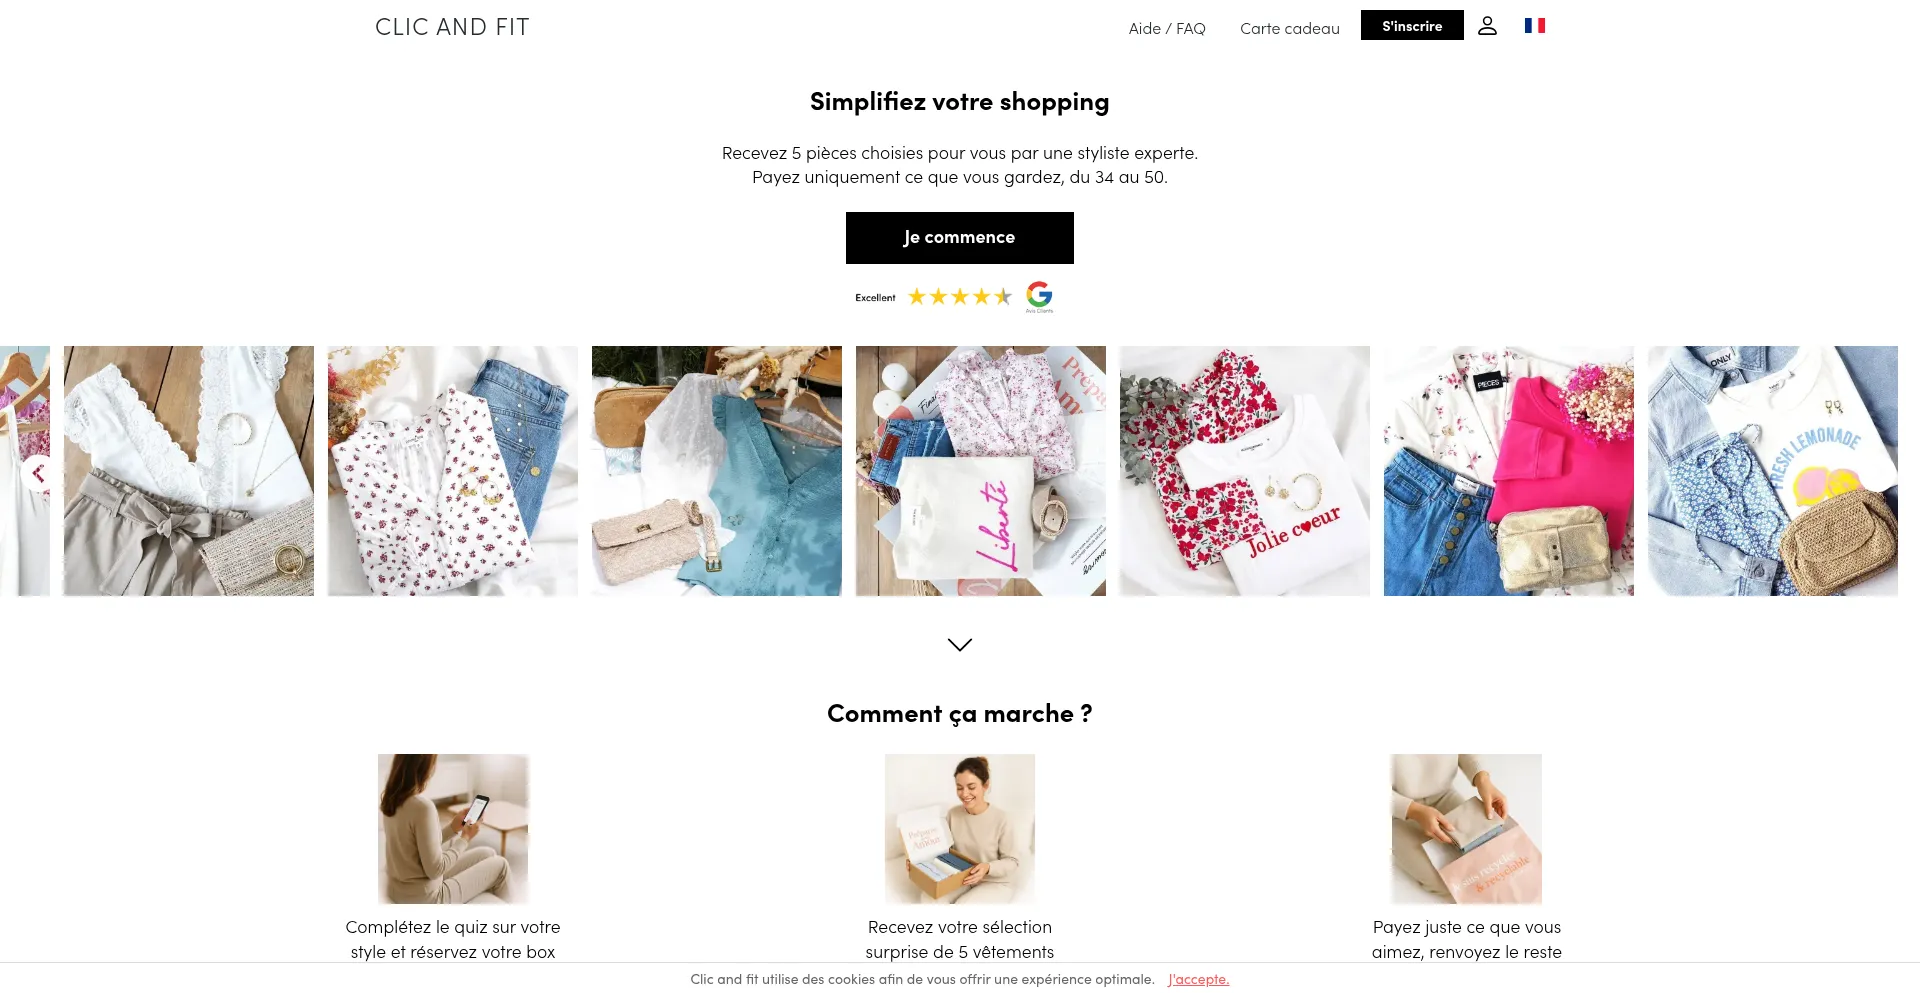Image resolution: width=1920 pixels, height=993 pixels.
Task: Click the Je commence button
Action: (960, 238)
